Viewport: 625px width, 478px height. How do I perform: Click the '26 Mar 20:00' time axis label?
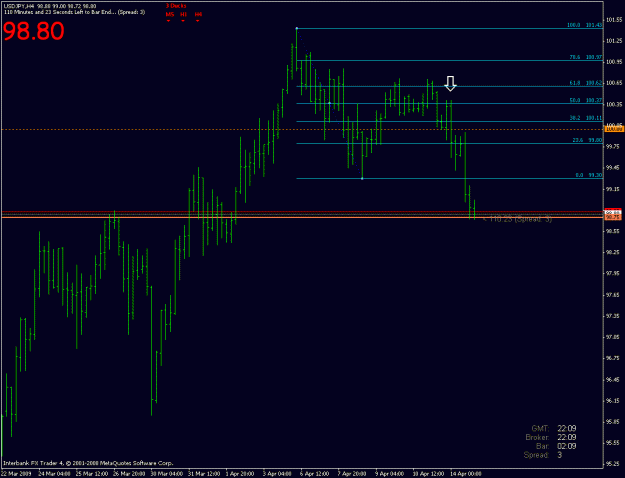[129, 474]
